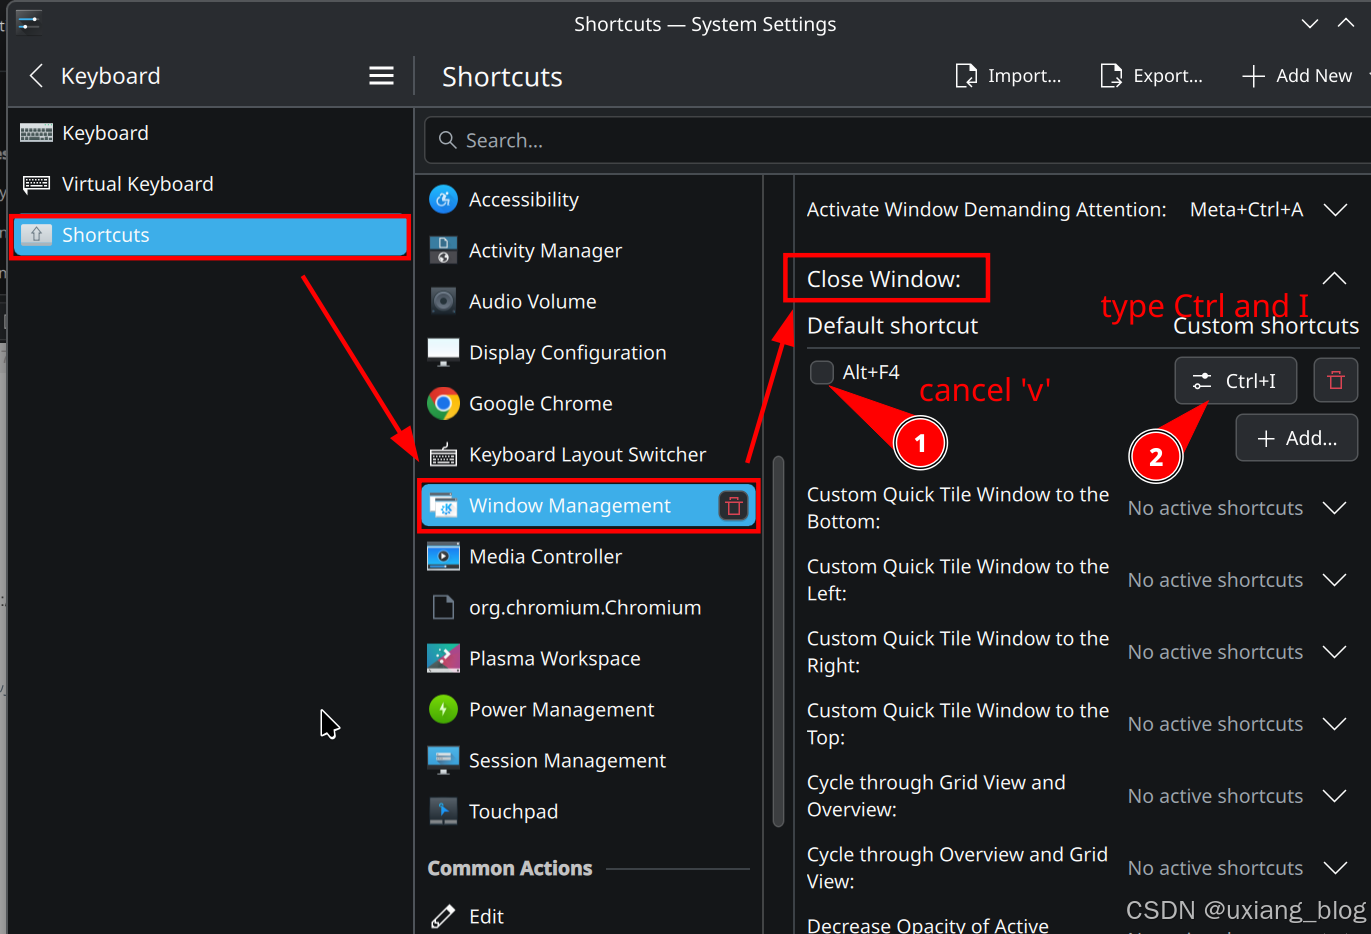Viewport: 1371px width, 934px height.
Task: Open Session Management shortcuts category
Action: click(588, 760)
